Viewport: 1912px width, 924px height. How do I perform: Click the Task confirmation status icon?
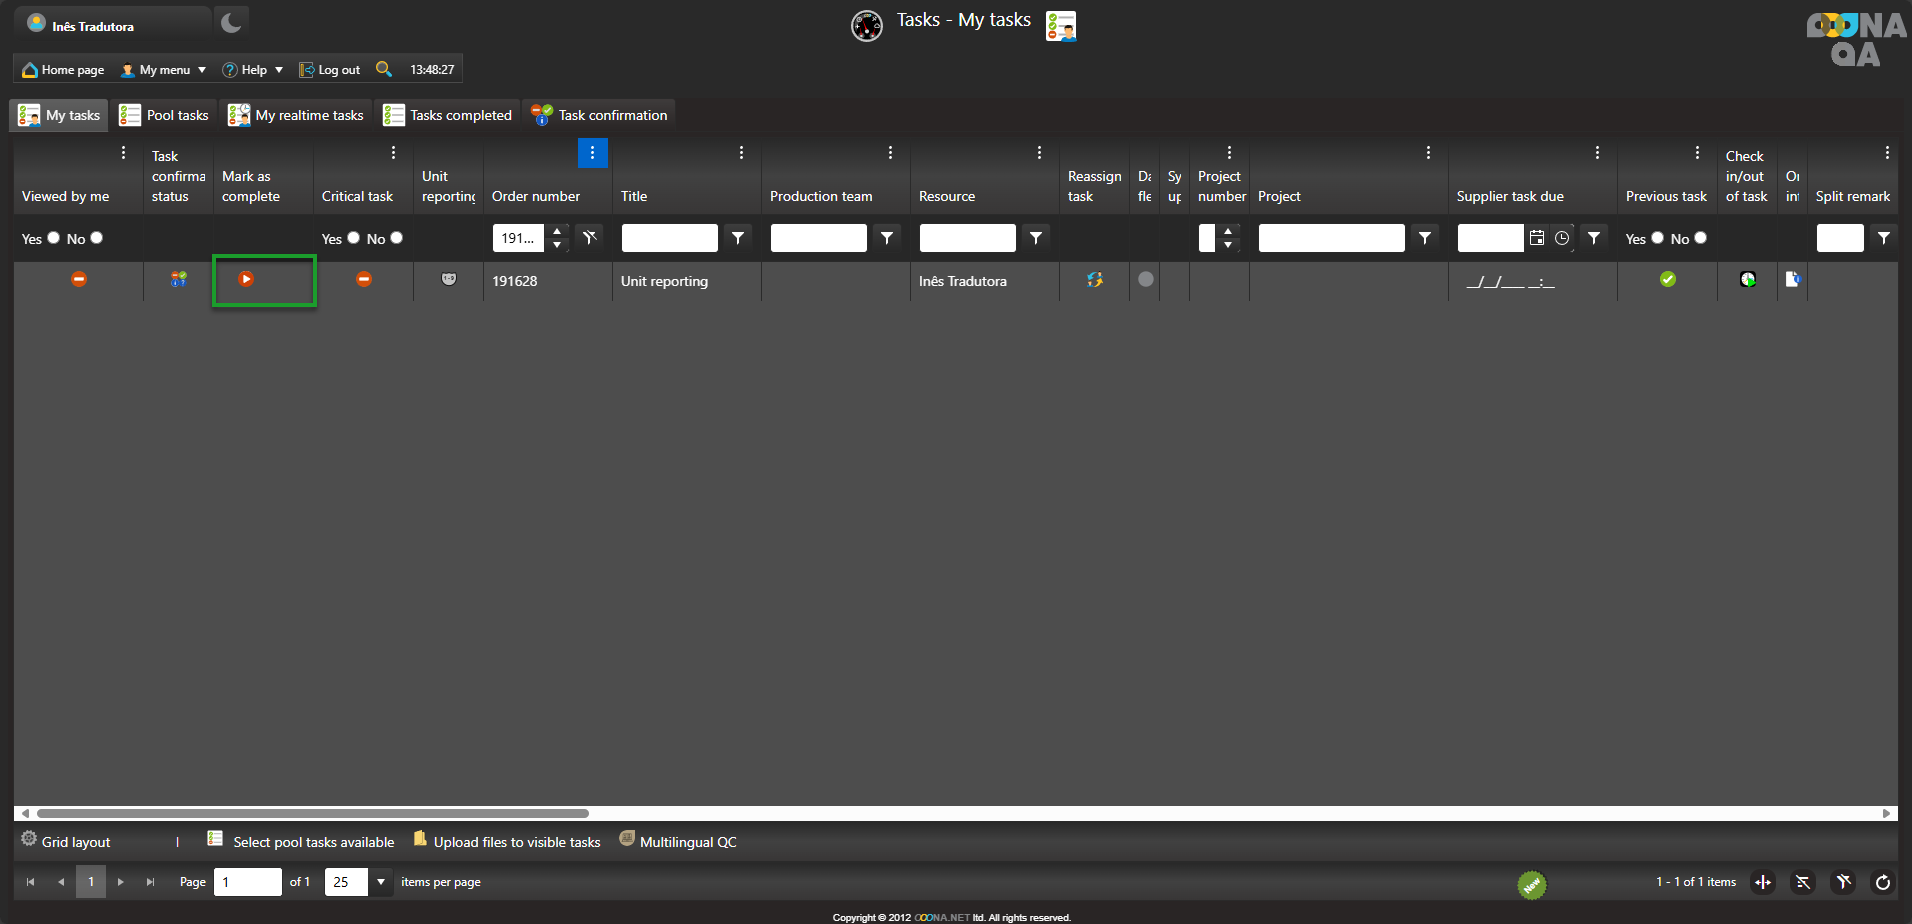tap(178, 280)
